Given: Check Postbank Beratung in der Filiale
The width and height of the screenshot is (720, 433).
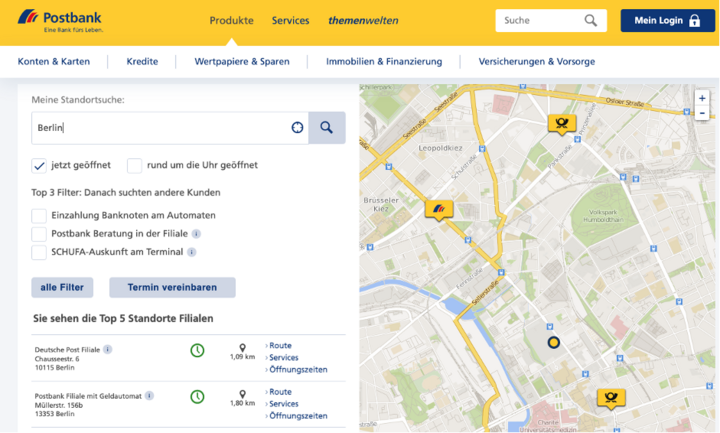Looking at the screenshot, I should coord(39,234).
